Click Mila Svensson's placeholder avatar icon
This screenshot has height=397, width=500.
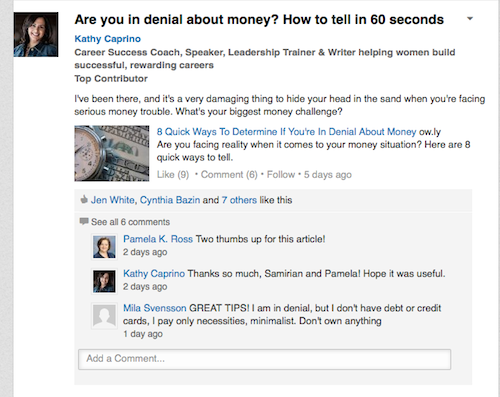[104, 316]
